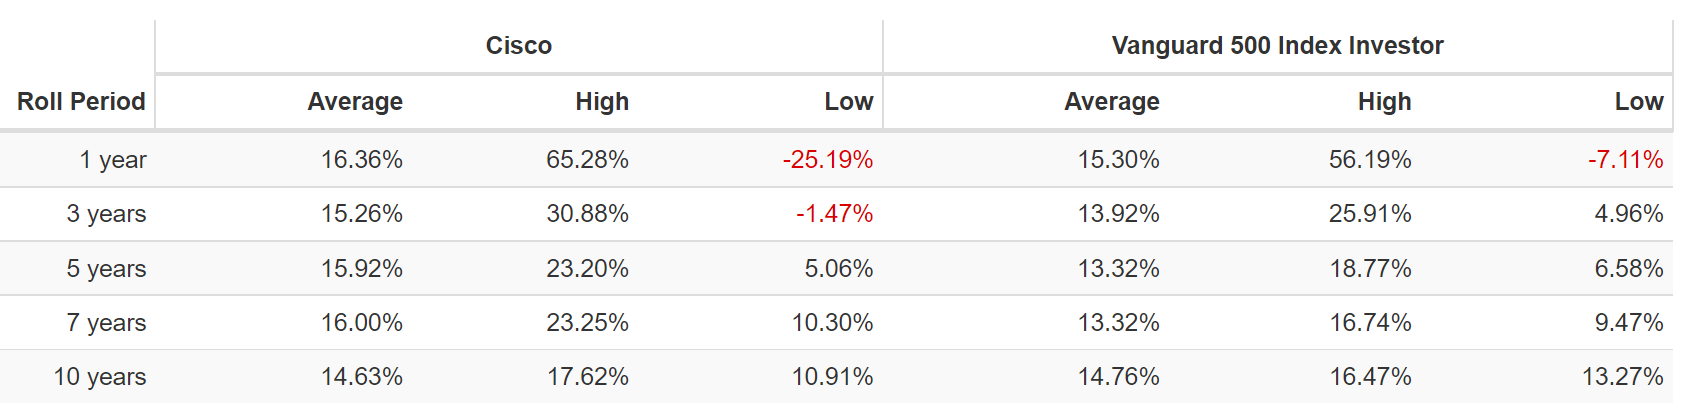Click the Low header under Vanguard
The width and height of the screenshot is (1691, 415).
click(x=1638, y=102)
